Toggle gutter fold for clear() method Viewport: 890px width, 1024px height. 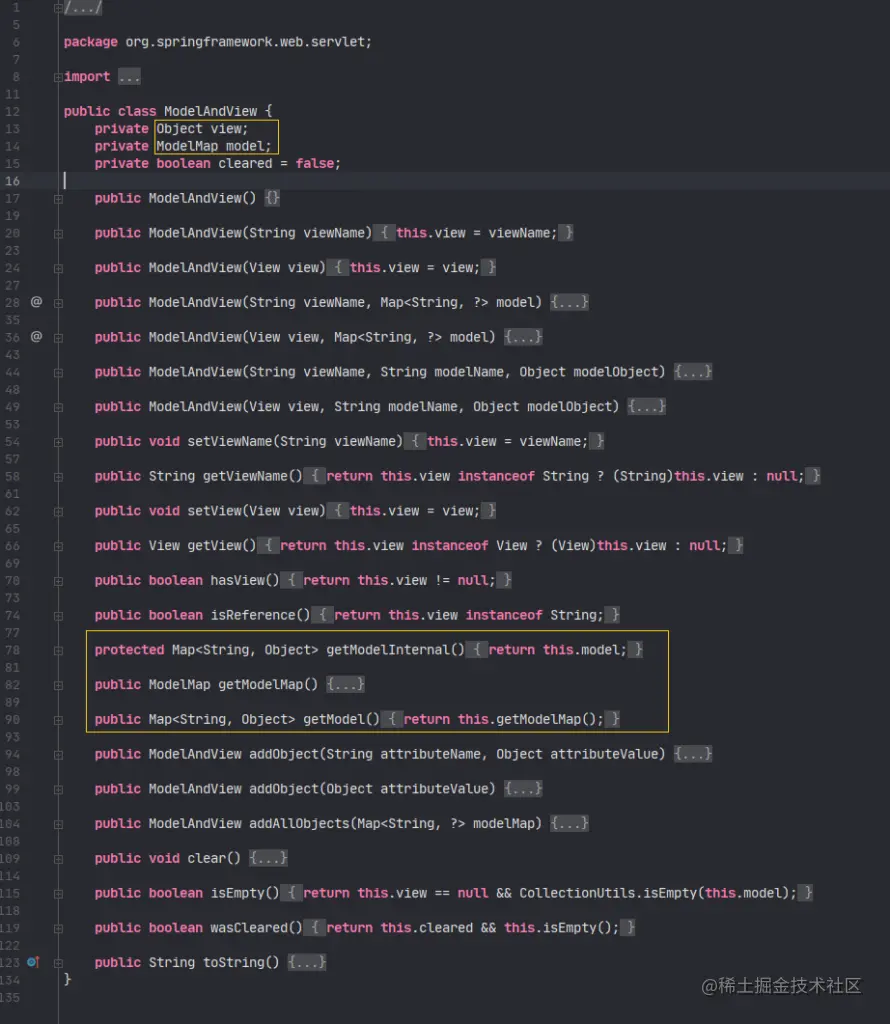58,859
